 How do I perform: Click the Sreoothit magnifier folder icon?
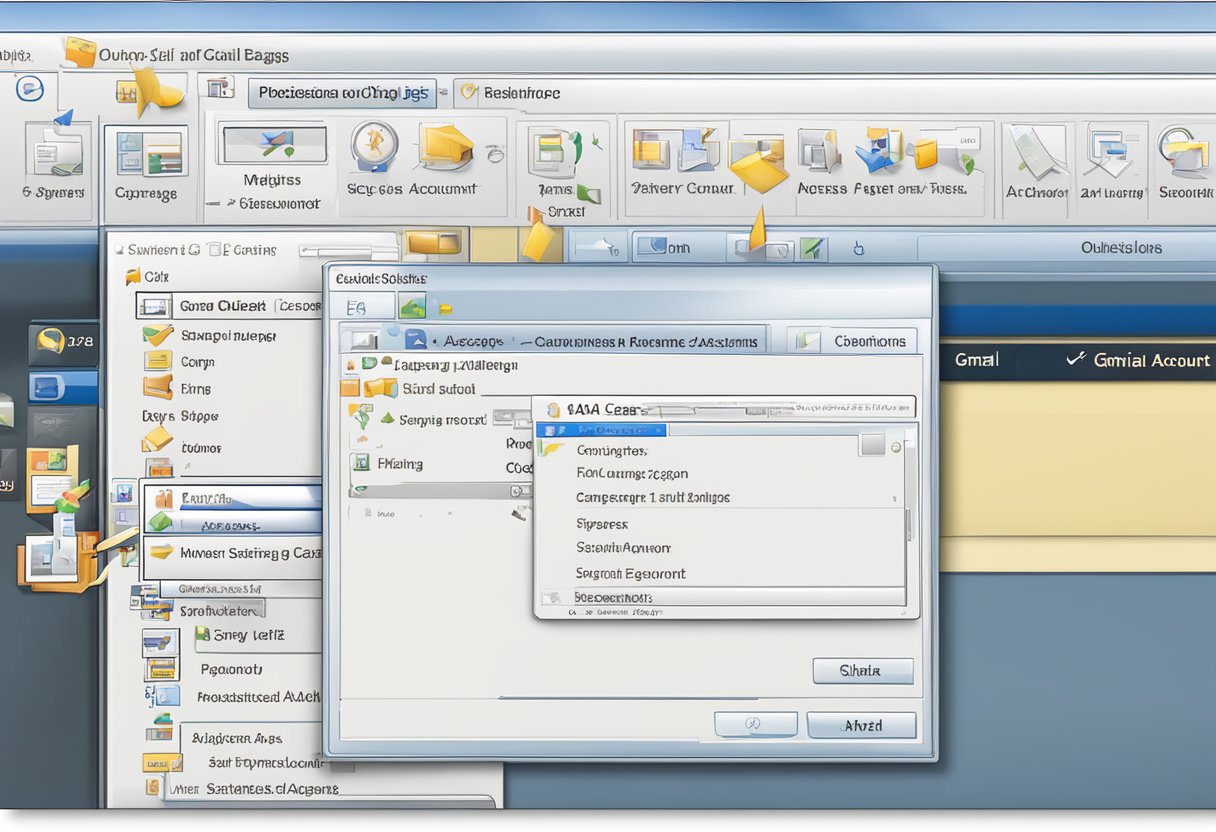click(1184, 150)
